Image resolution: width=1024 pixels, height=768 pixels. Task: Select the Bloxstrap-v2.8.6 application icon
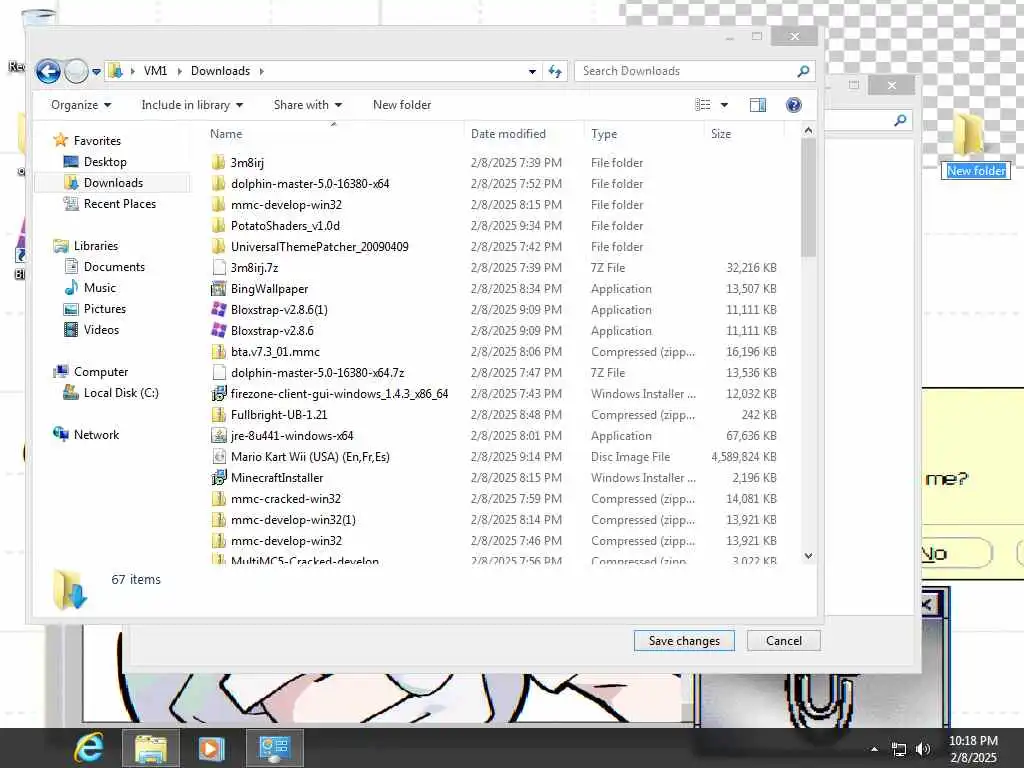coord(219,330)
